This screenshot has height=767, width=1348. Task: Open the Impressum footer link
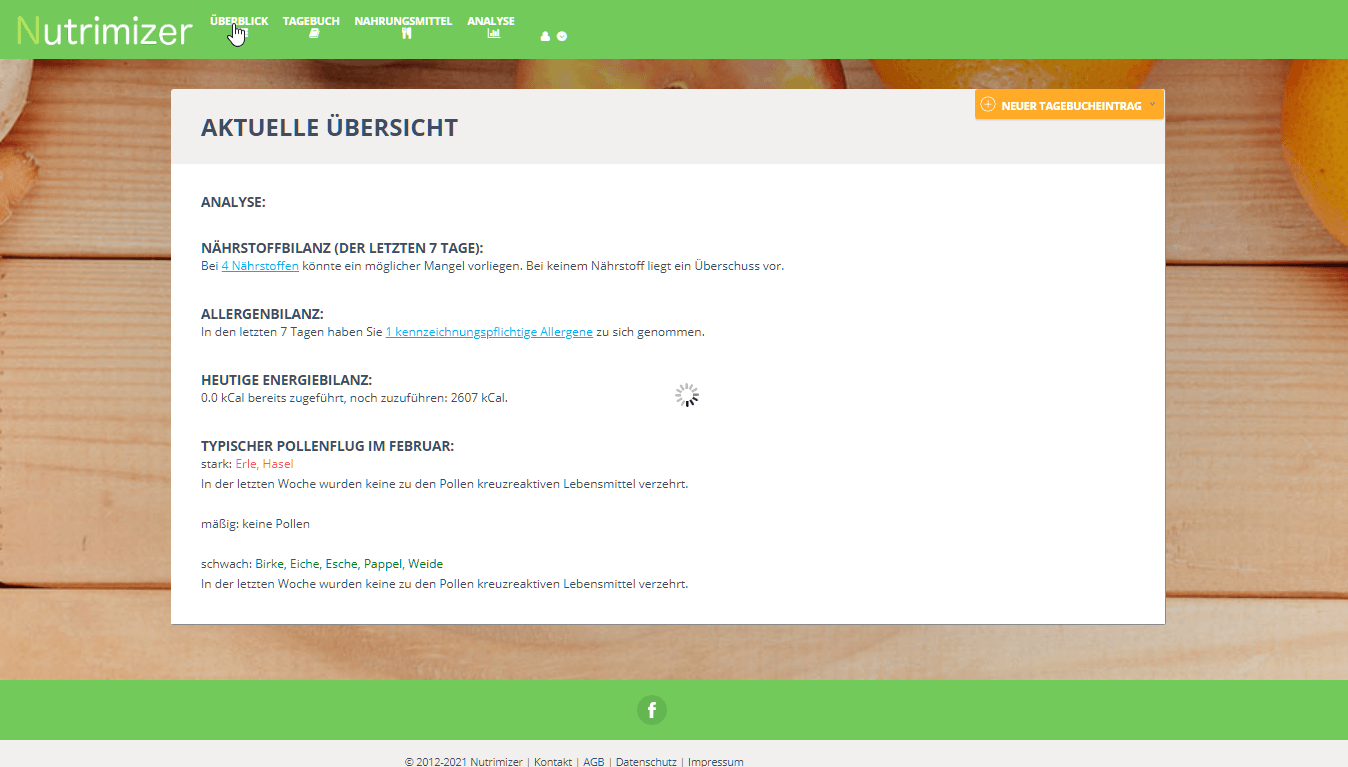(715, 762)
